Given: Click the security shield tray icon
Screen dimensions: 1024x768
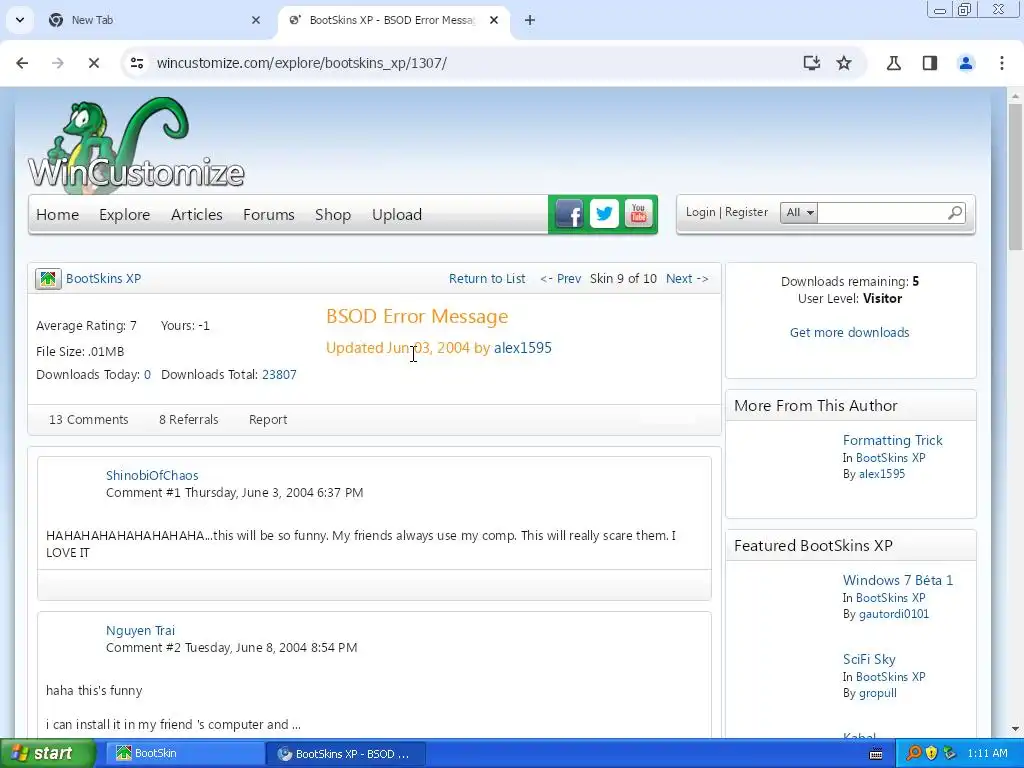Looking at the screenshot, I should click(931, 753).
